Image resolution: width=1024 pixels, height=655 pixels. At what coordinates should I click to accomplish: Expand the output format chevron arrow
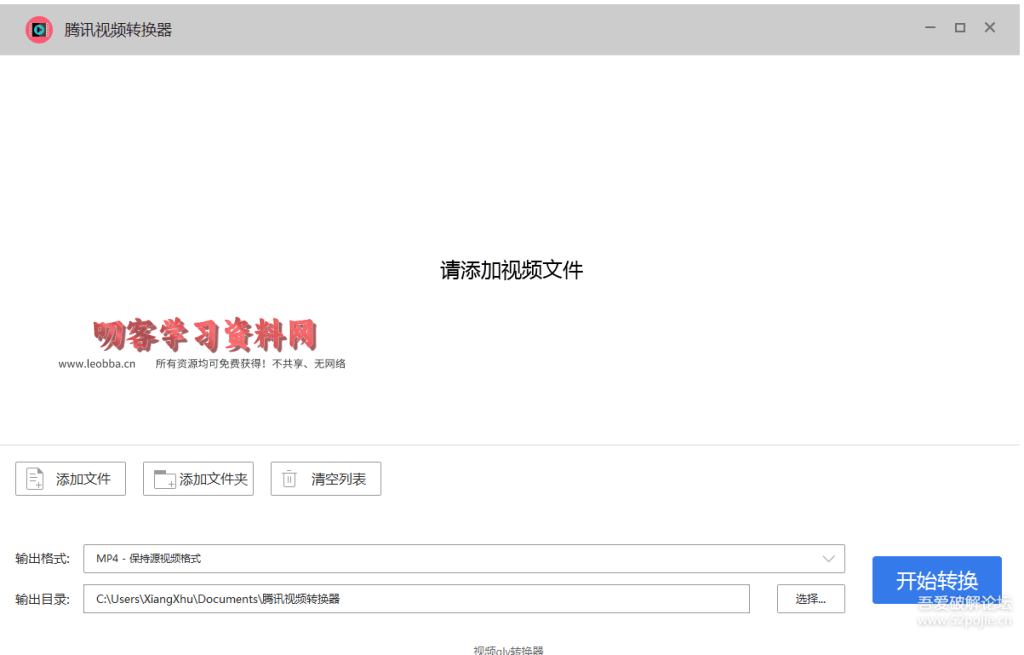(x=828, y=558)
